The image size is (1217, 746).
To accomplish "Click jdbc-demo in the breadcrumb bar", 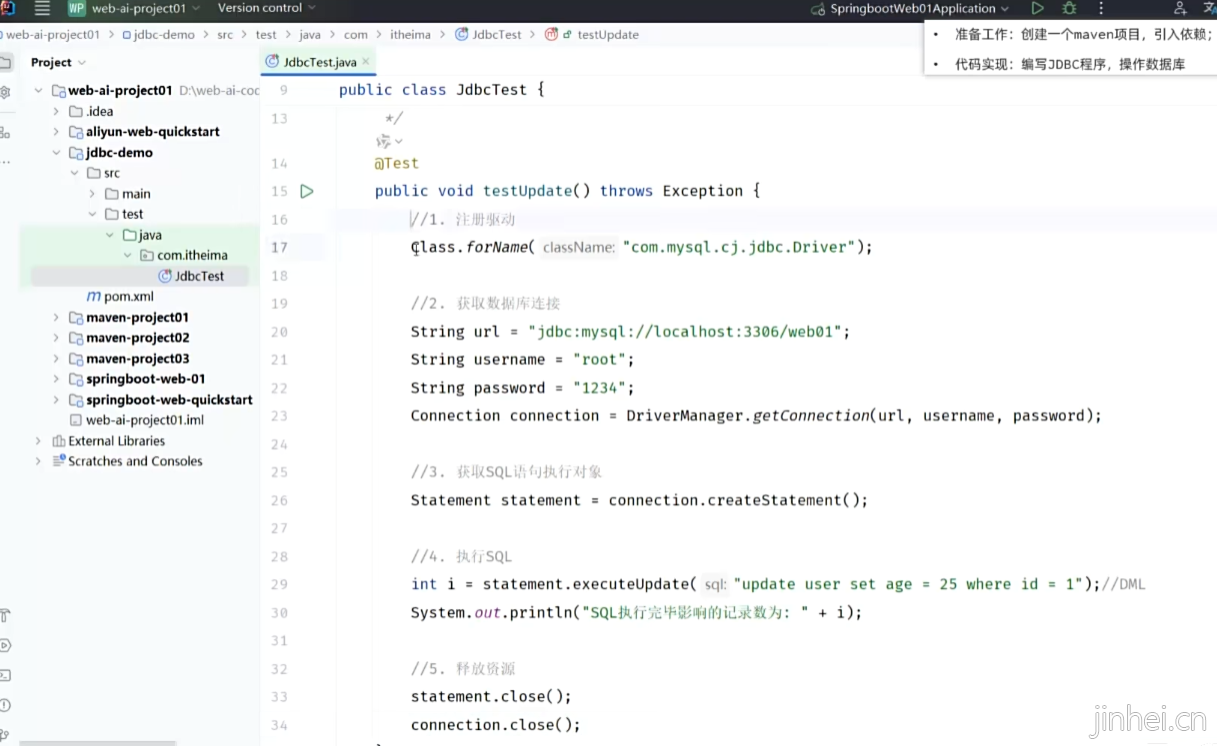I will 165,34.
